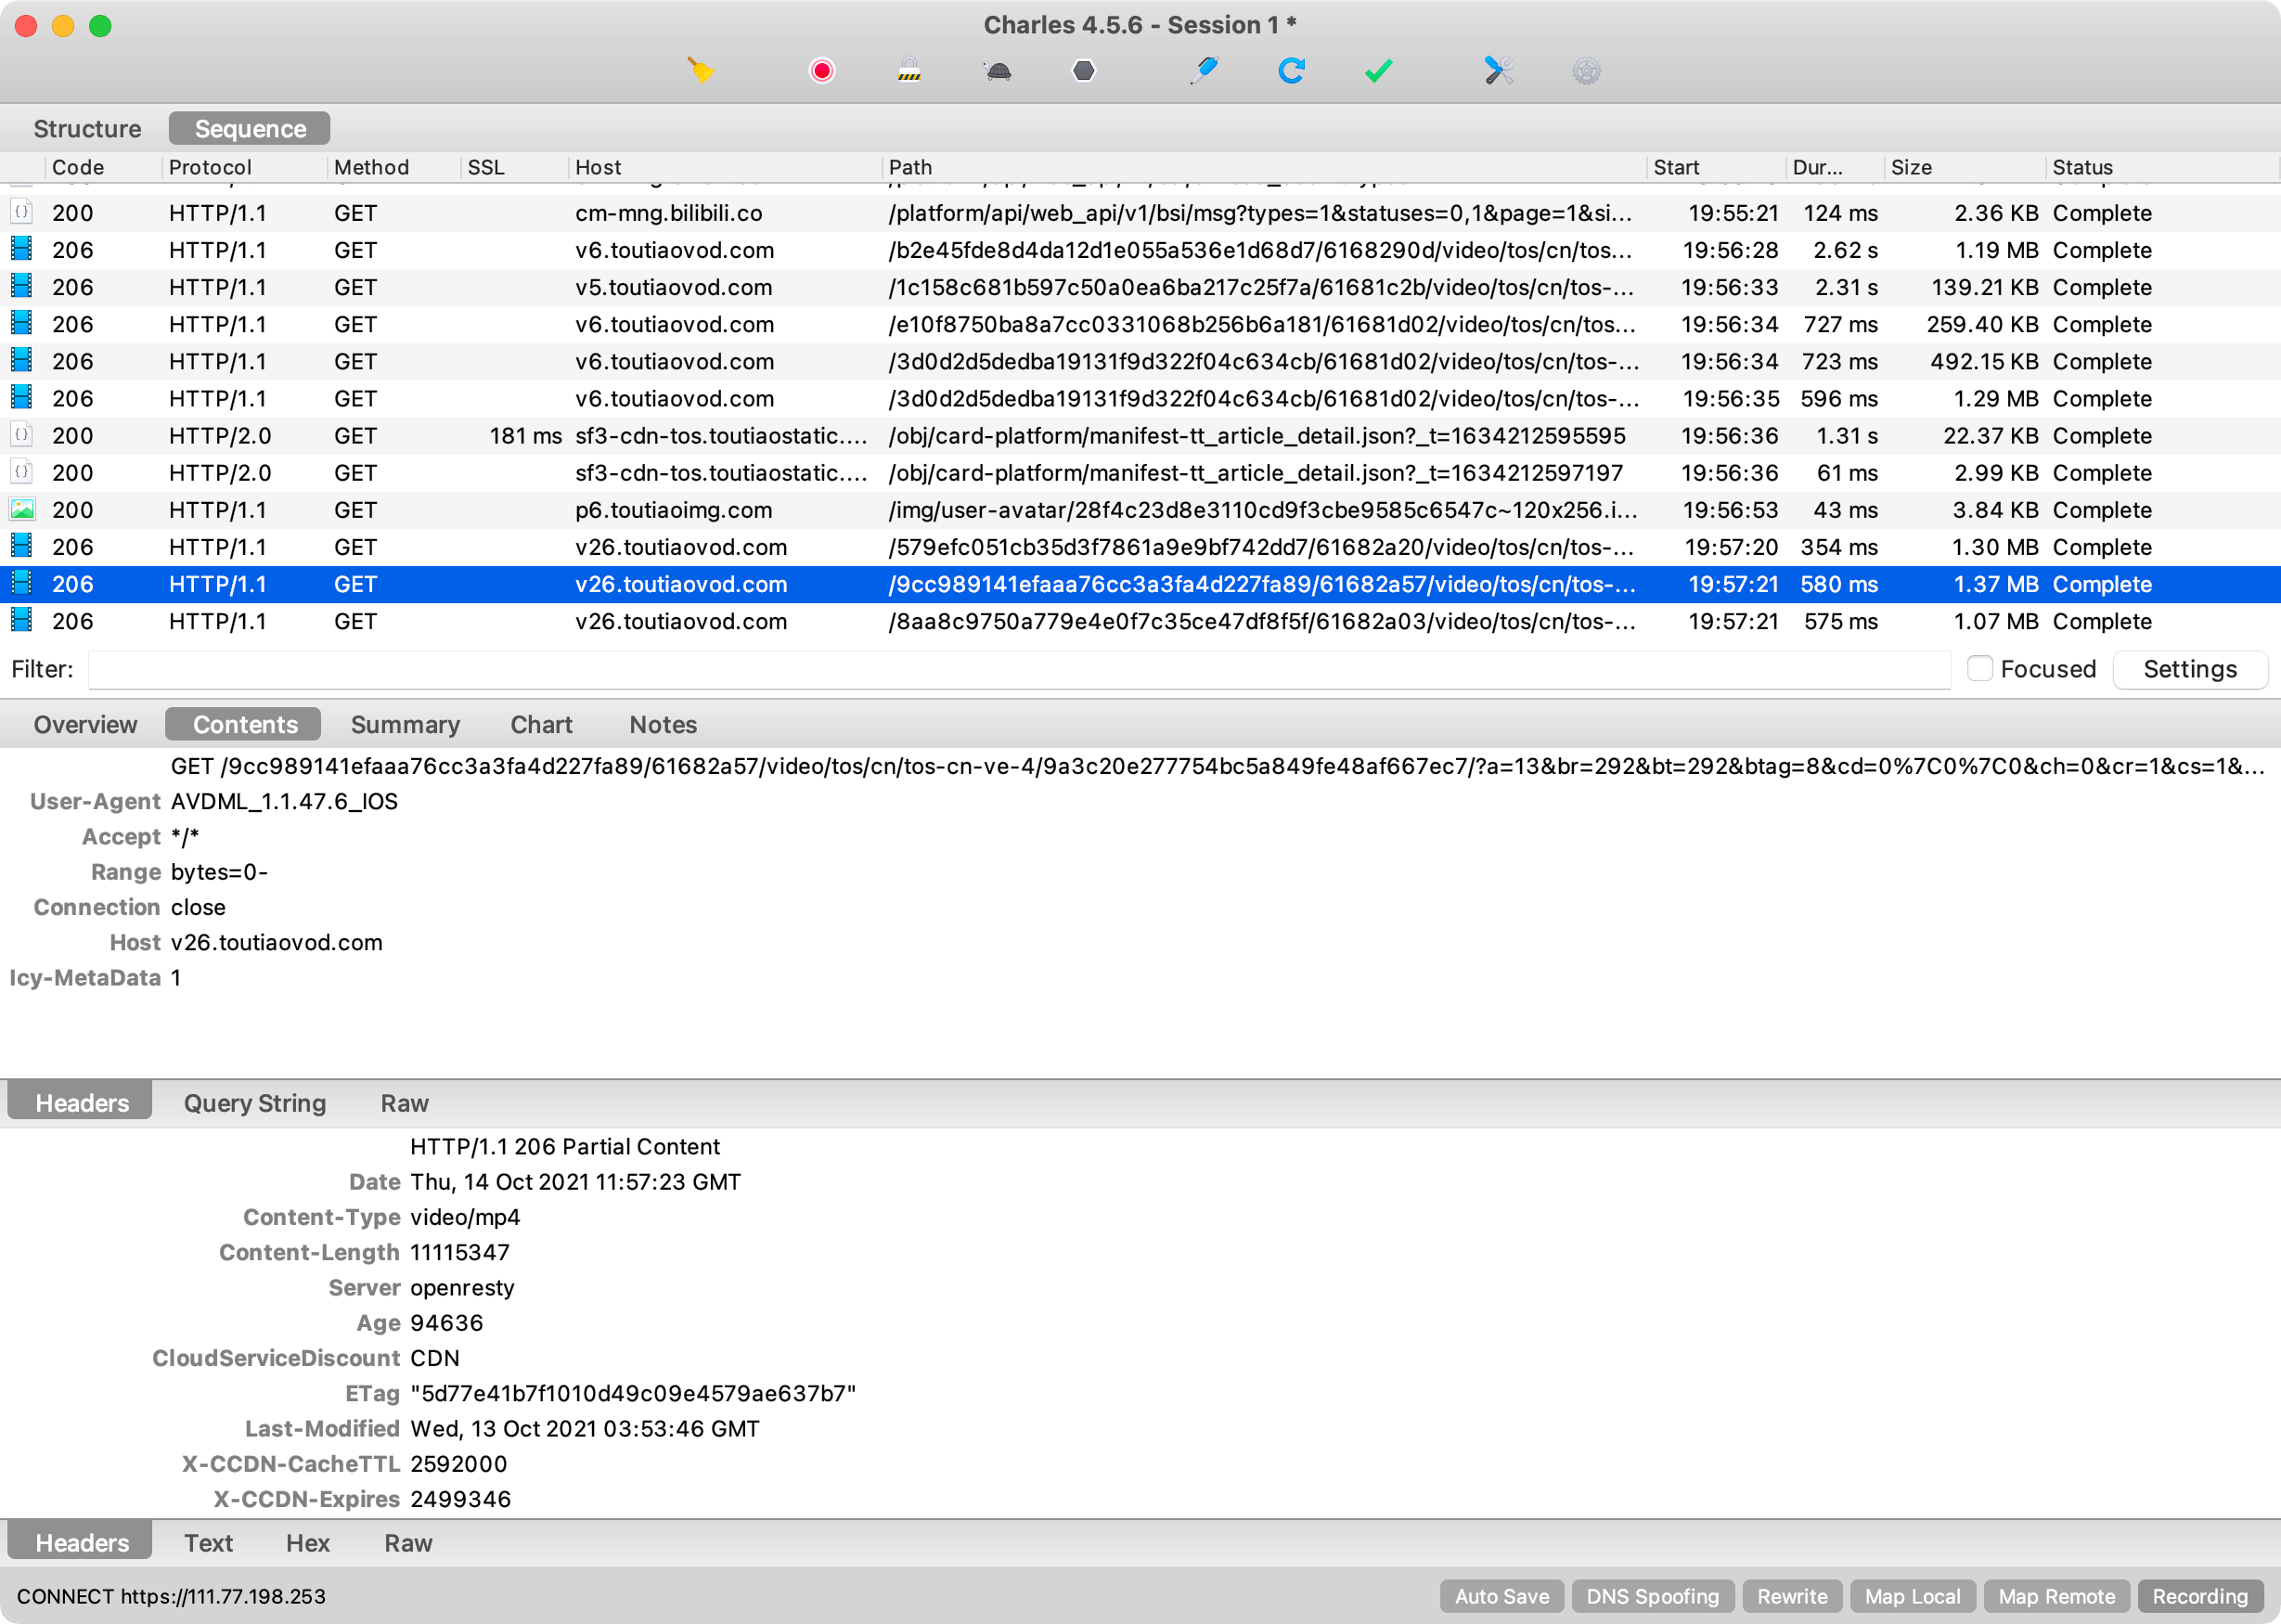
Task: Toggle Rewrite in the status bar
Action: coord(1792,1596)
